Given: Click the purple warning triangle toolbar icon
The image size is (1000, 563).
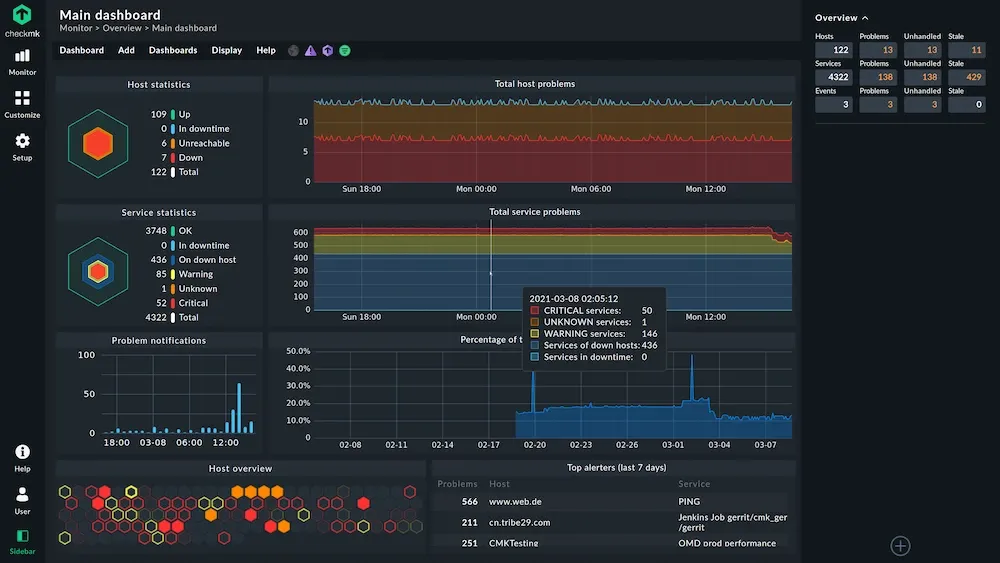Looking at the screenshot, I should pos(311,50).
